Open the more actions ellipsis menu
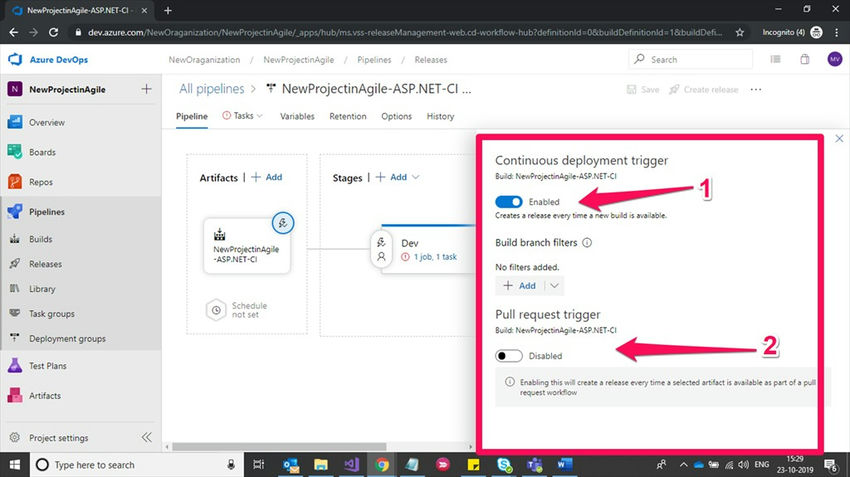The width and height of the screenshot is (850, 477). tap(756, 89)
